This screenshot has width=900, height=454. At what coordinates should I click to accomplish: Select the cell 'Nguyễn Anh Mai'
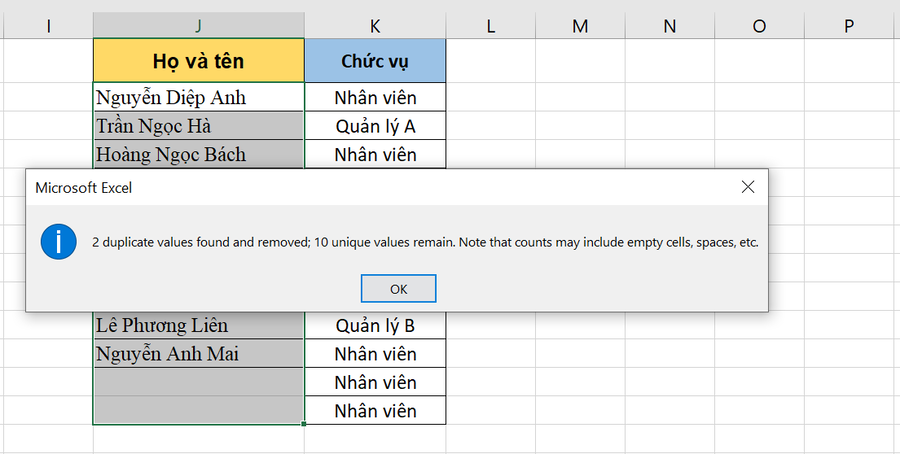[x=199, y=354]
